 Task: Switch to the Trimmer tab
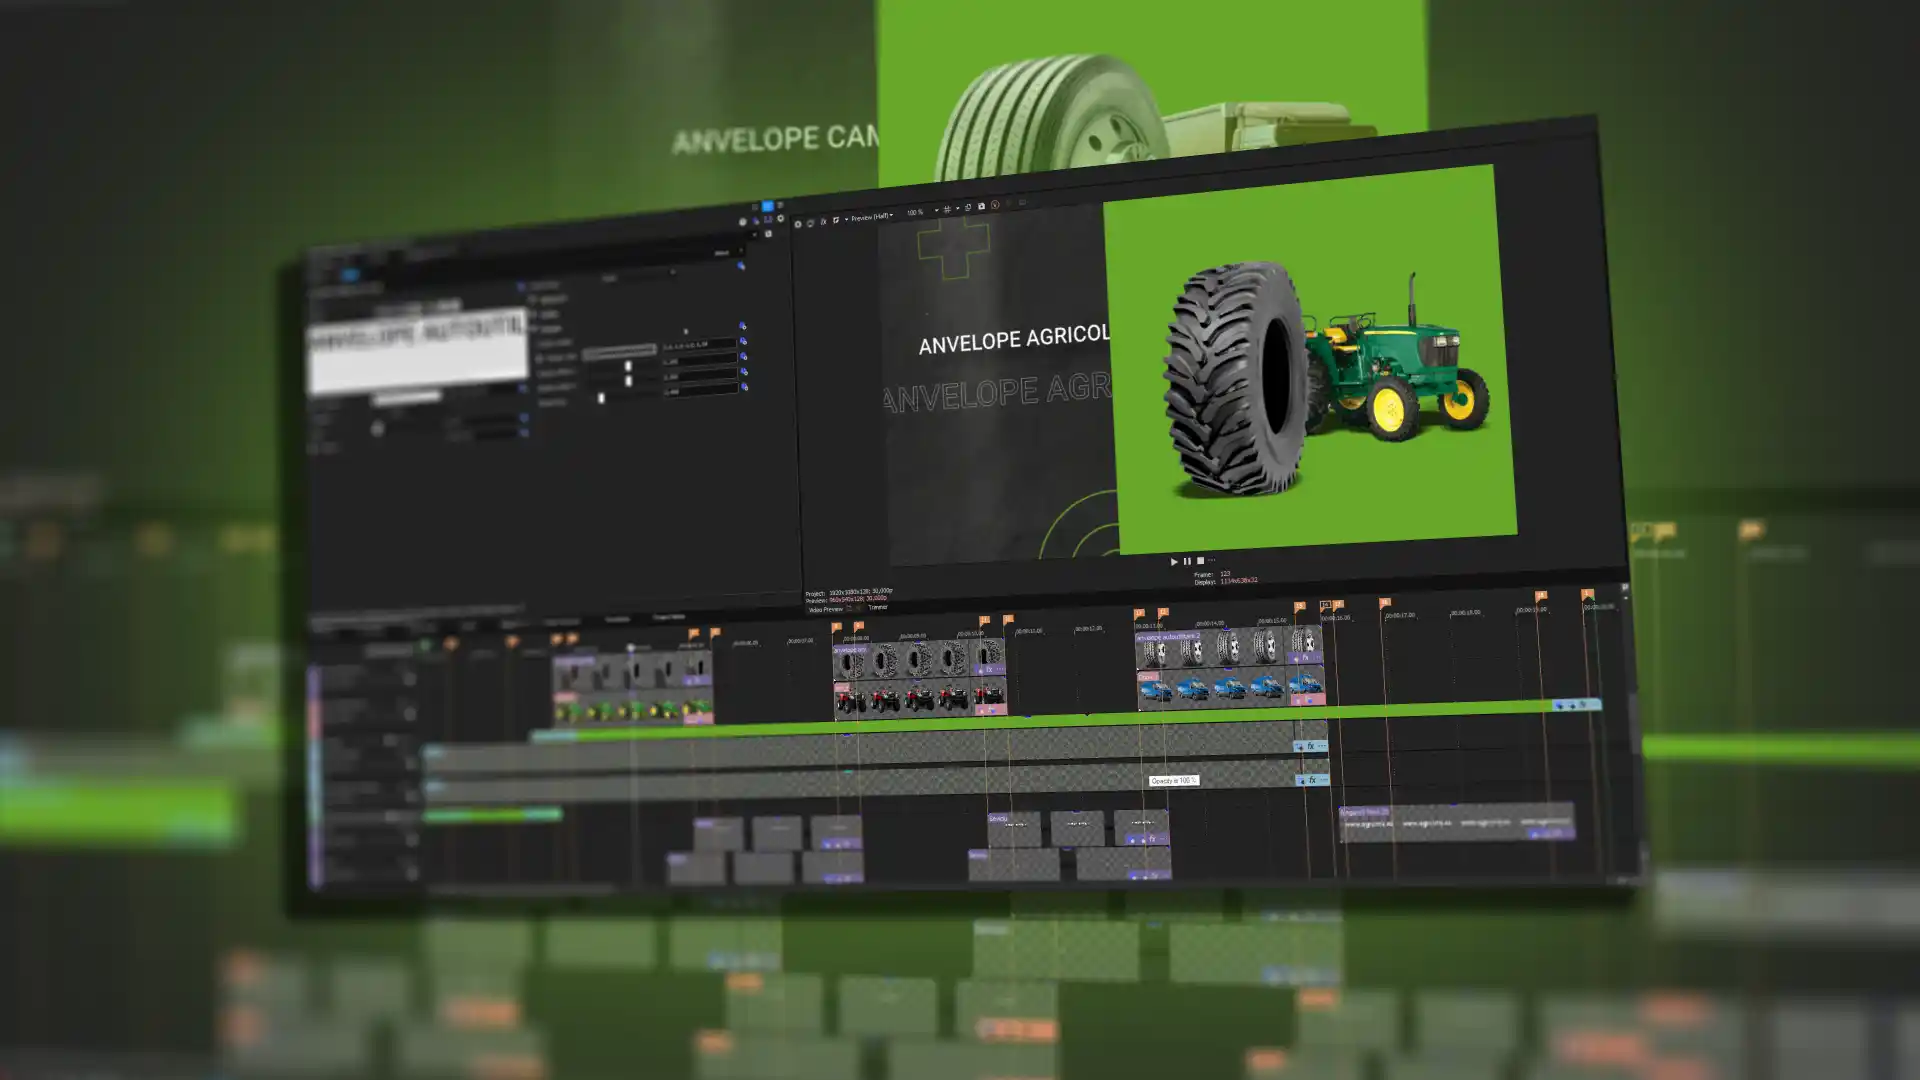point(878,607)
